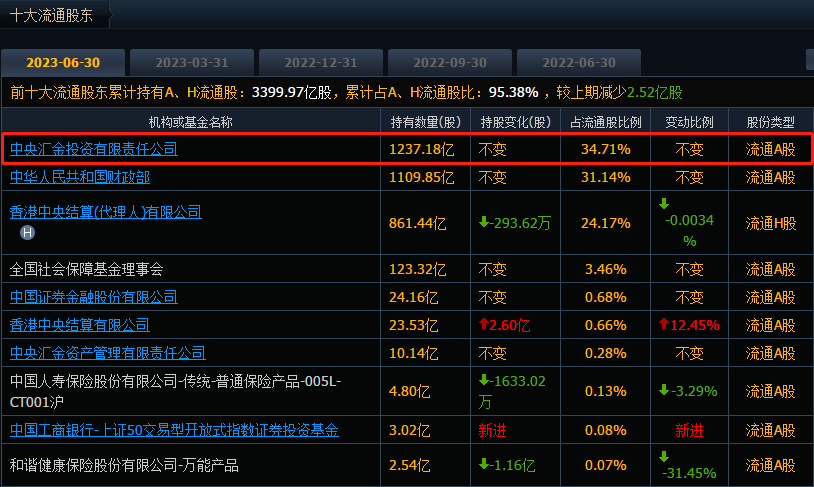Image resolution: width=814 pixels, height=487 pixels.
Task: Click the 34.71% share ratio cell
Action: point(605,149)
